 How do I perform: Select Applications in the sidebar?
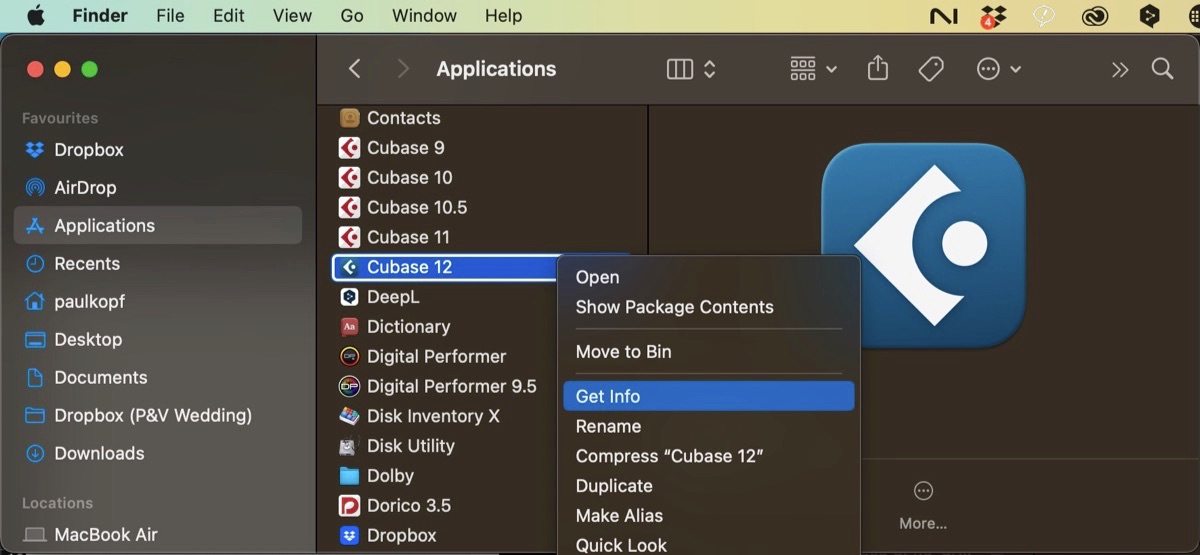coord(158,226)
